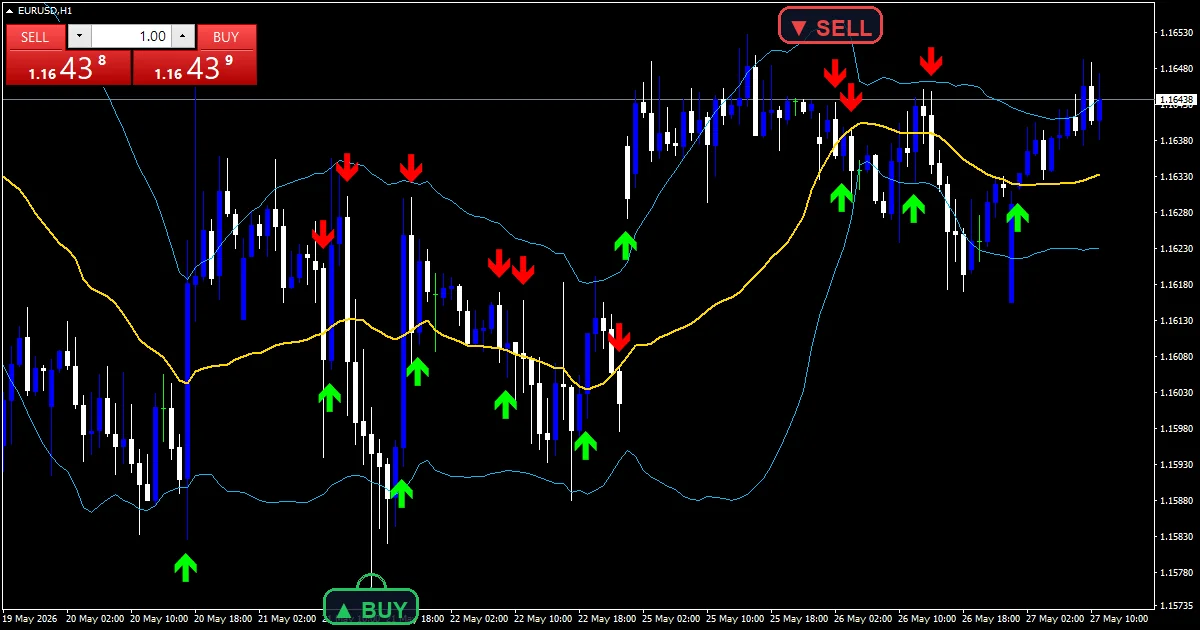Click the 25 May 02:00 time label
This screenshot has height=630, width=1200.
pyautogui.click(x=673, y=619)
